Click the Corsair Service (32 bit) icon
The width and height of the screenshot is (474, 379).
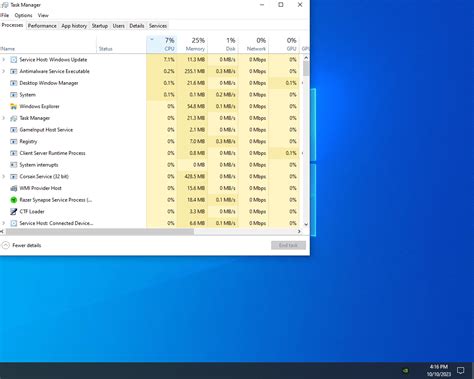tap(14, 176)
